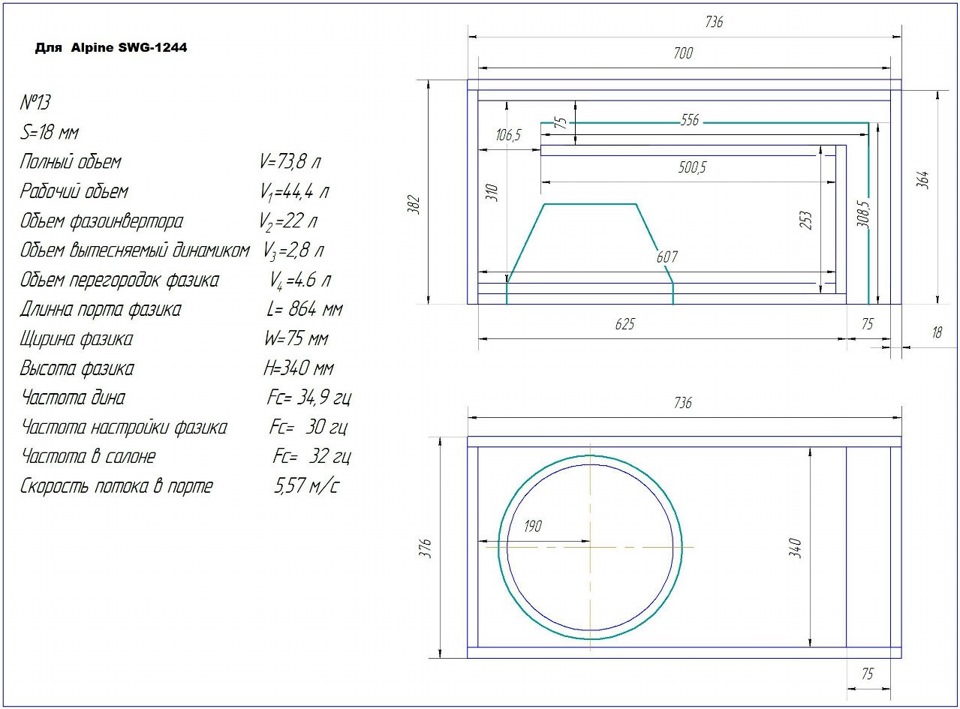Select the 106,5 dimension label
The width and height of the screenshot is (960, 709).
point(508,135)
